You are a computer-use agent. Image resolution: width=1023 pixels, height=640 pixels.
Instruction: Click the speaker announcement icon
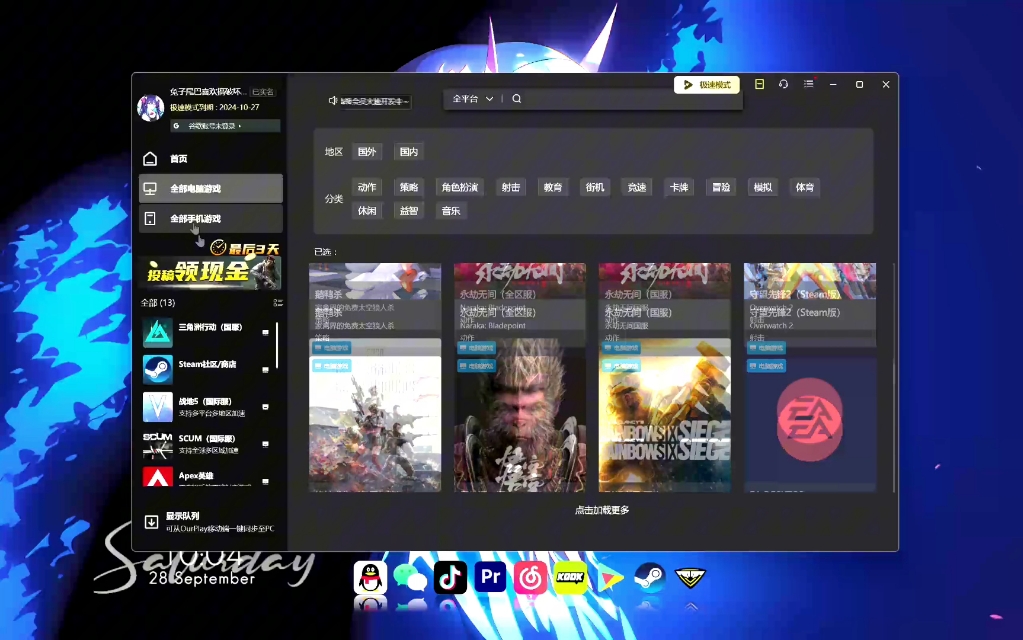click(x=333, y=100)
